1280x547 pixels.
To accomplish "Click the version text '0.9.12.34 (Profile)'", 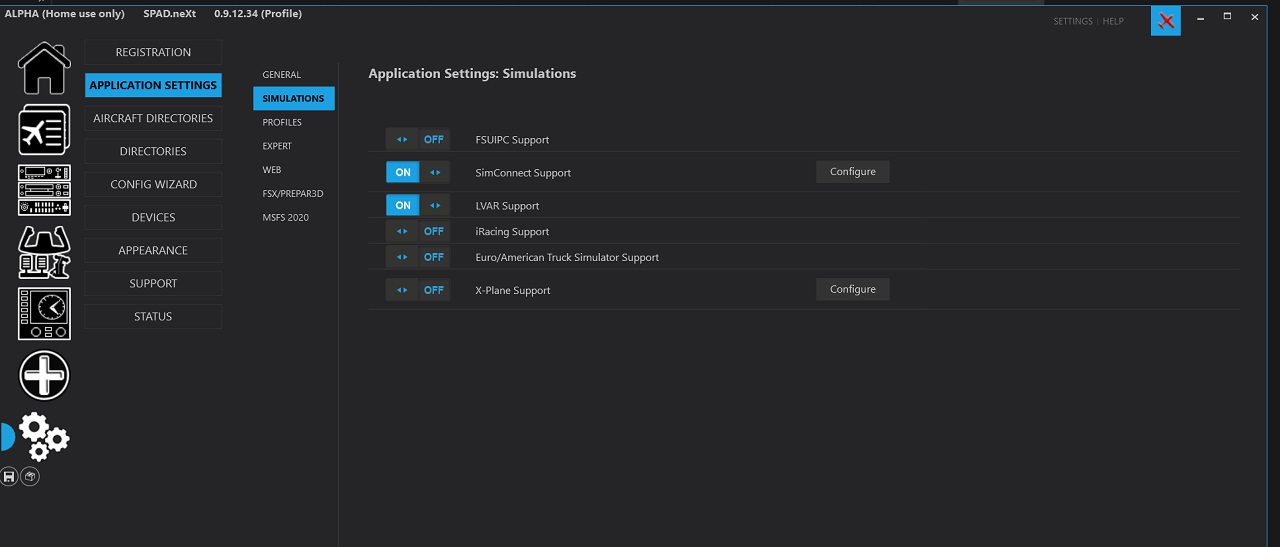I will 258,14.
